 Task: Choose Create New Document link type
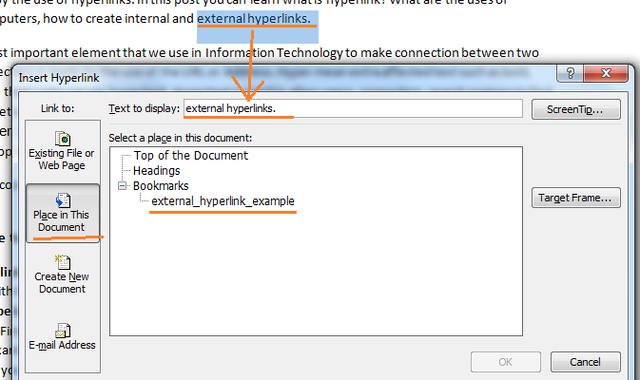coord(62,274)
